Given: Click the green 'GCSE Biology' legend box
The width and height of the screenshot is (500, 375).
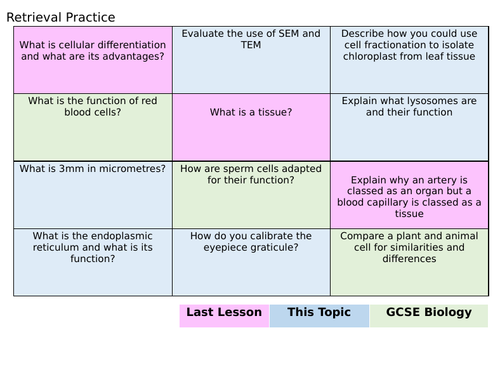Looking at the screenshot, I should click(429, 316).
